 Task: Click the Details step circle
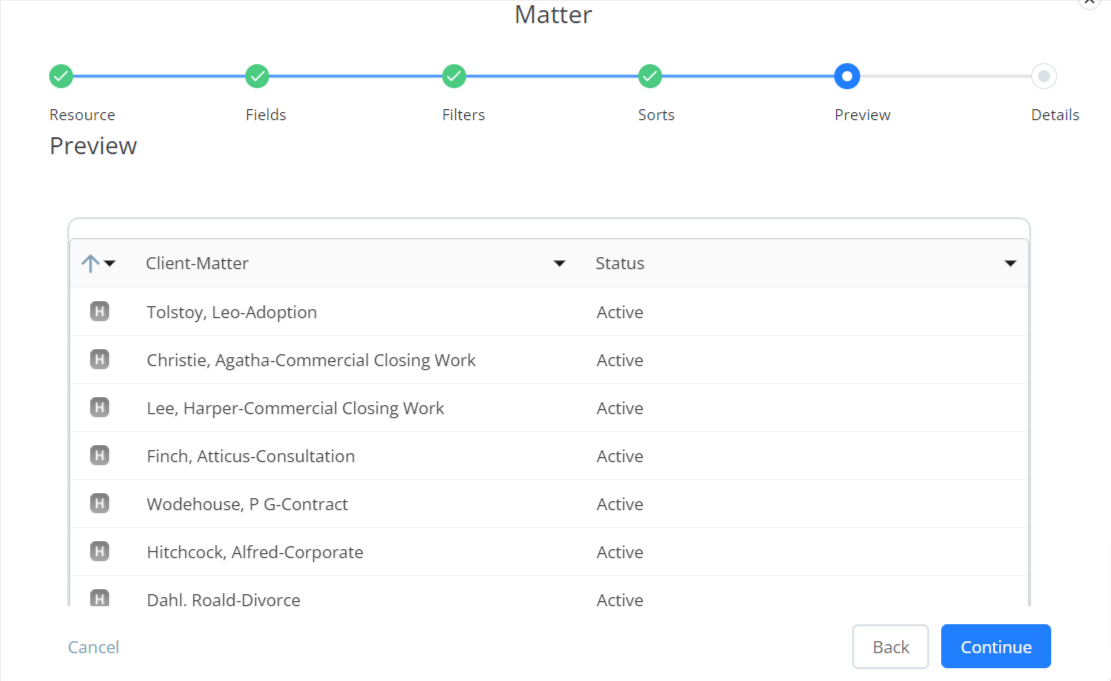(x=1044, y=76)
